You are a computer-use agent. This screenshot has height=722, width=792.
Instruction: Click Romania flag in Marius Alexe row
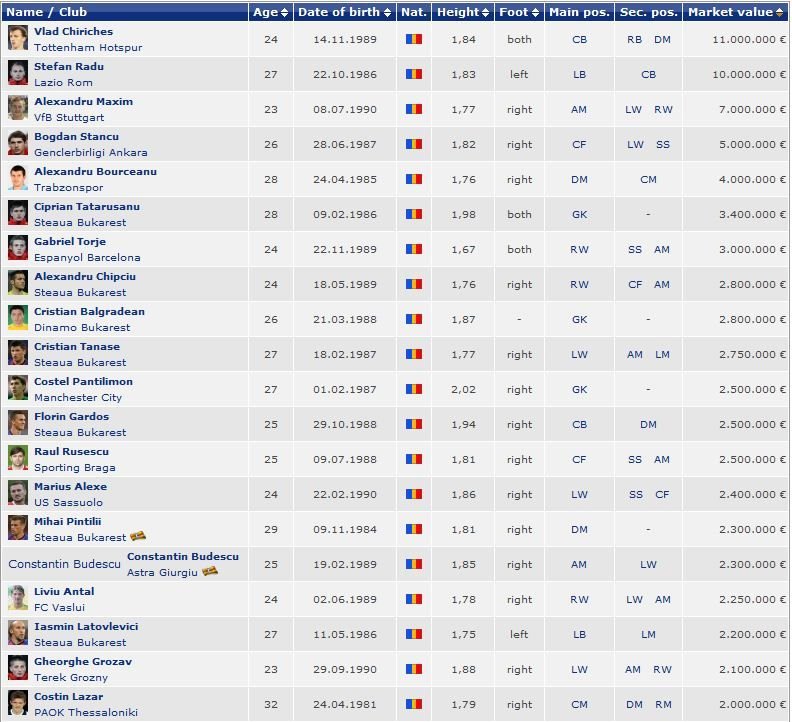pos(414,494)
